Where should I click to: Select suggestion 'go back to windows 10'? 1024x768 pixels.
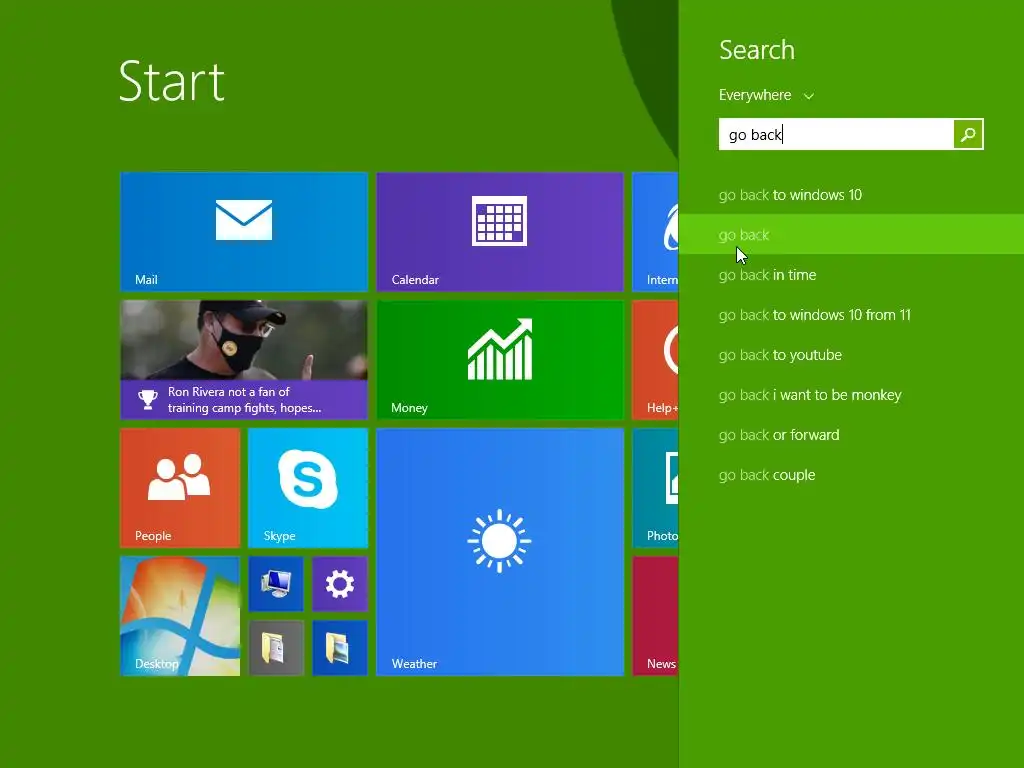pyautogui.click(x=852, y=195)
